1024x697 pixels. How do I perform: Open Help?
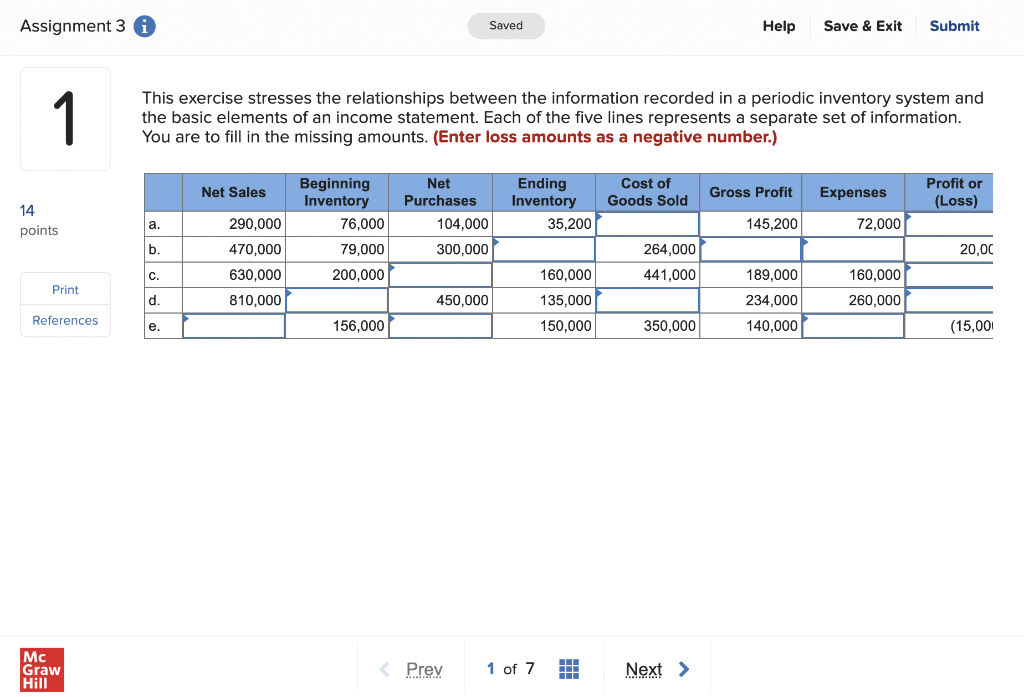click(779, 26)
